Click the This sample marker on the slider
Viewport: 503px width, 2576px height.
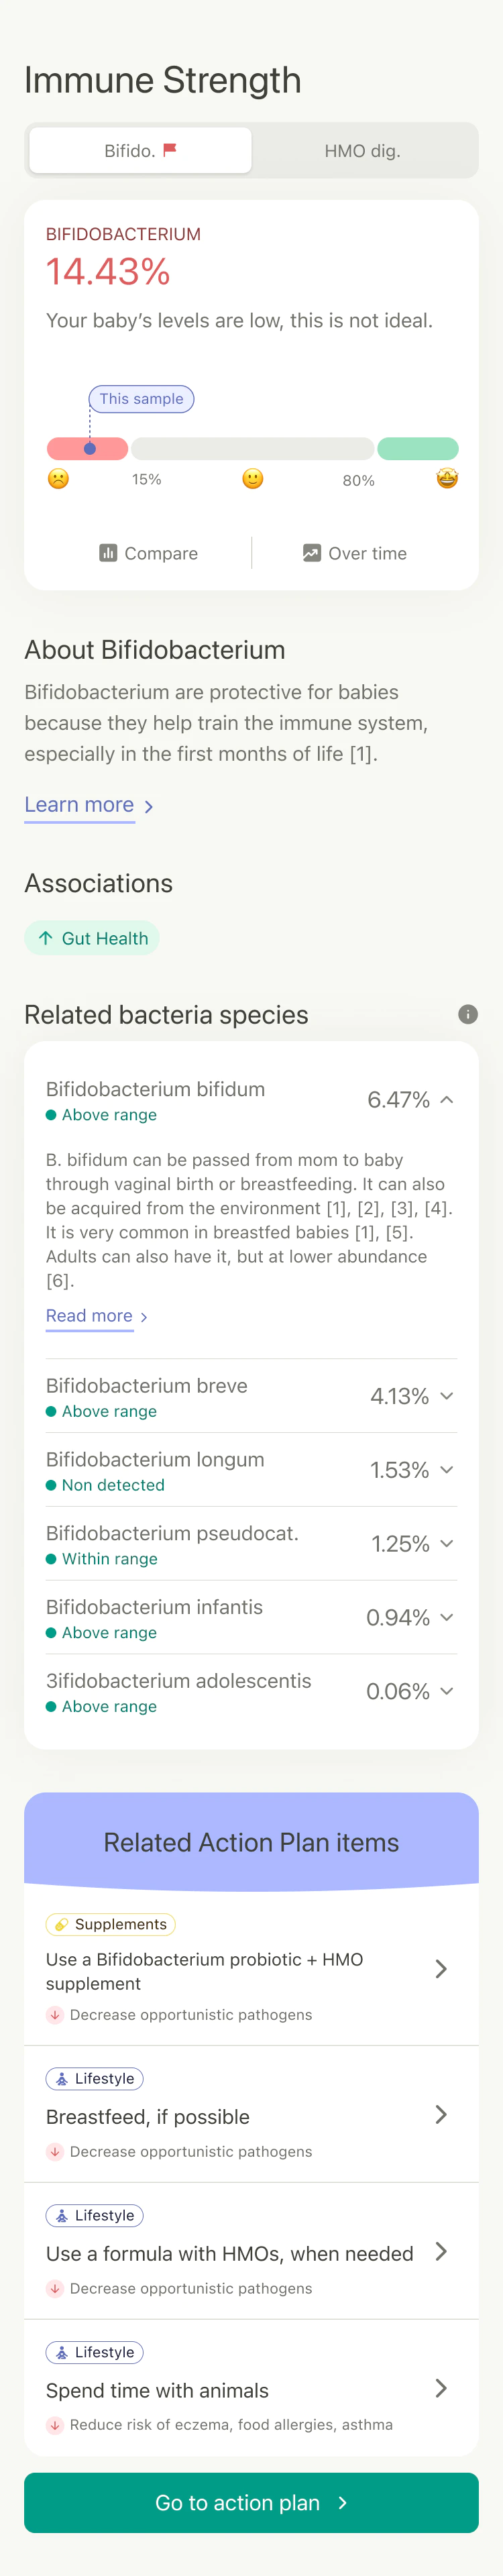(141, 398)
